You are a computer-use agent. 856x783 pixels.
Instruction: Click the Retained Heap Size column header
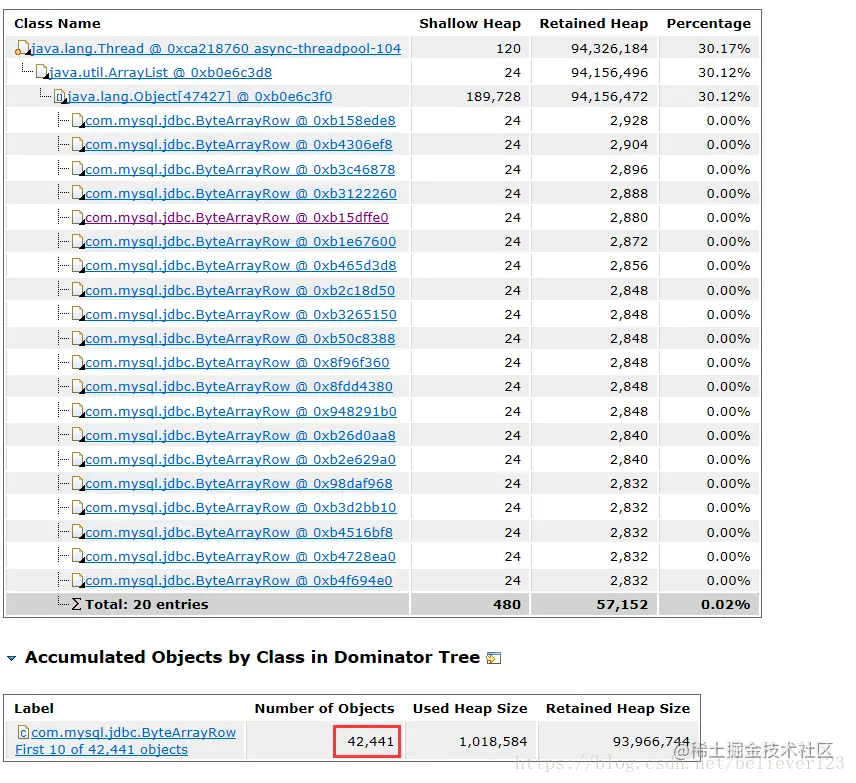point(618,708)
